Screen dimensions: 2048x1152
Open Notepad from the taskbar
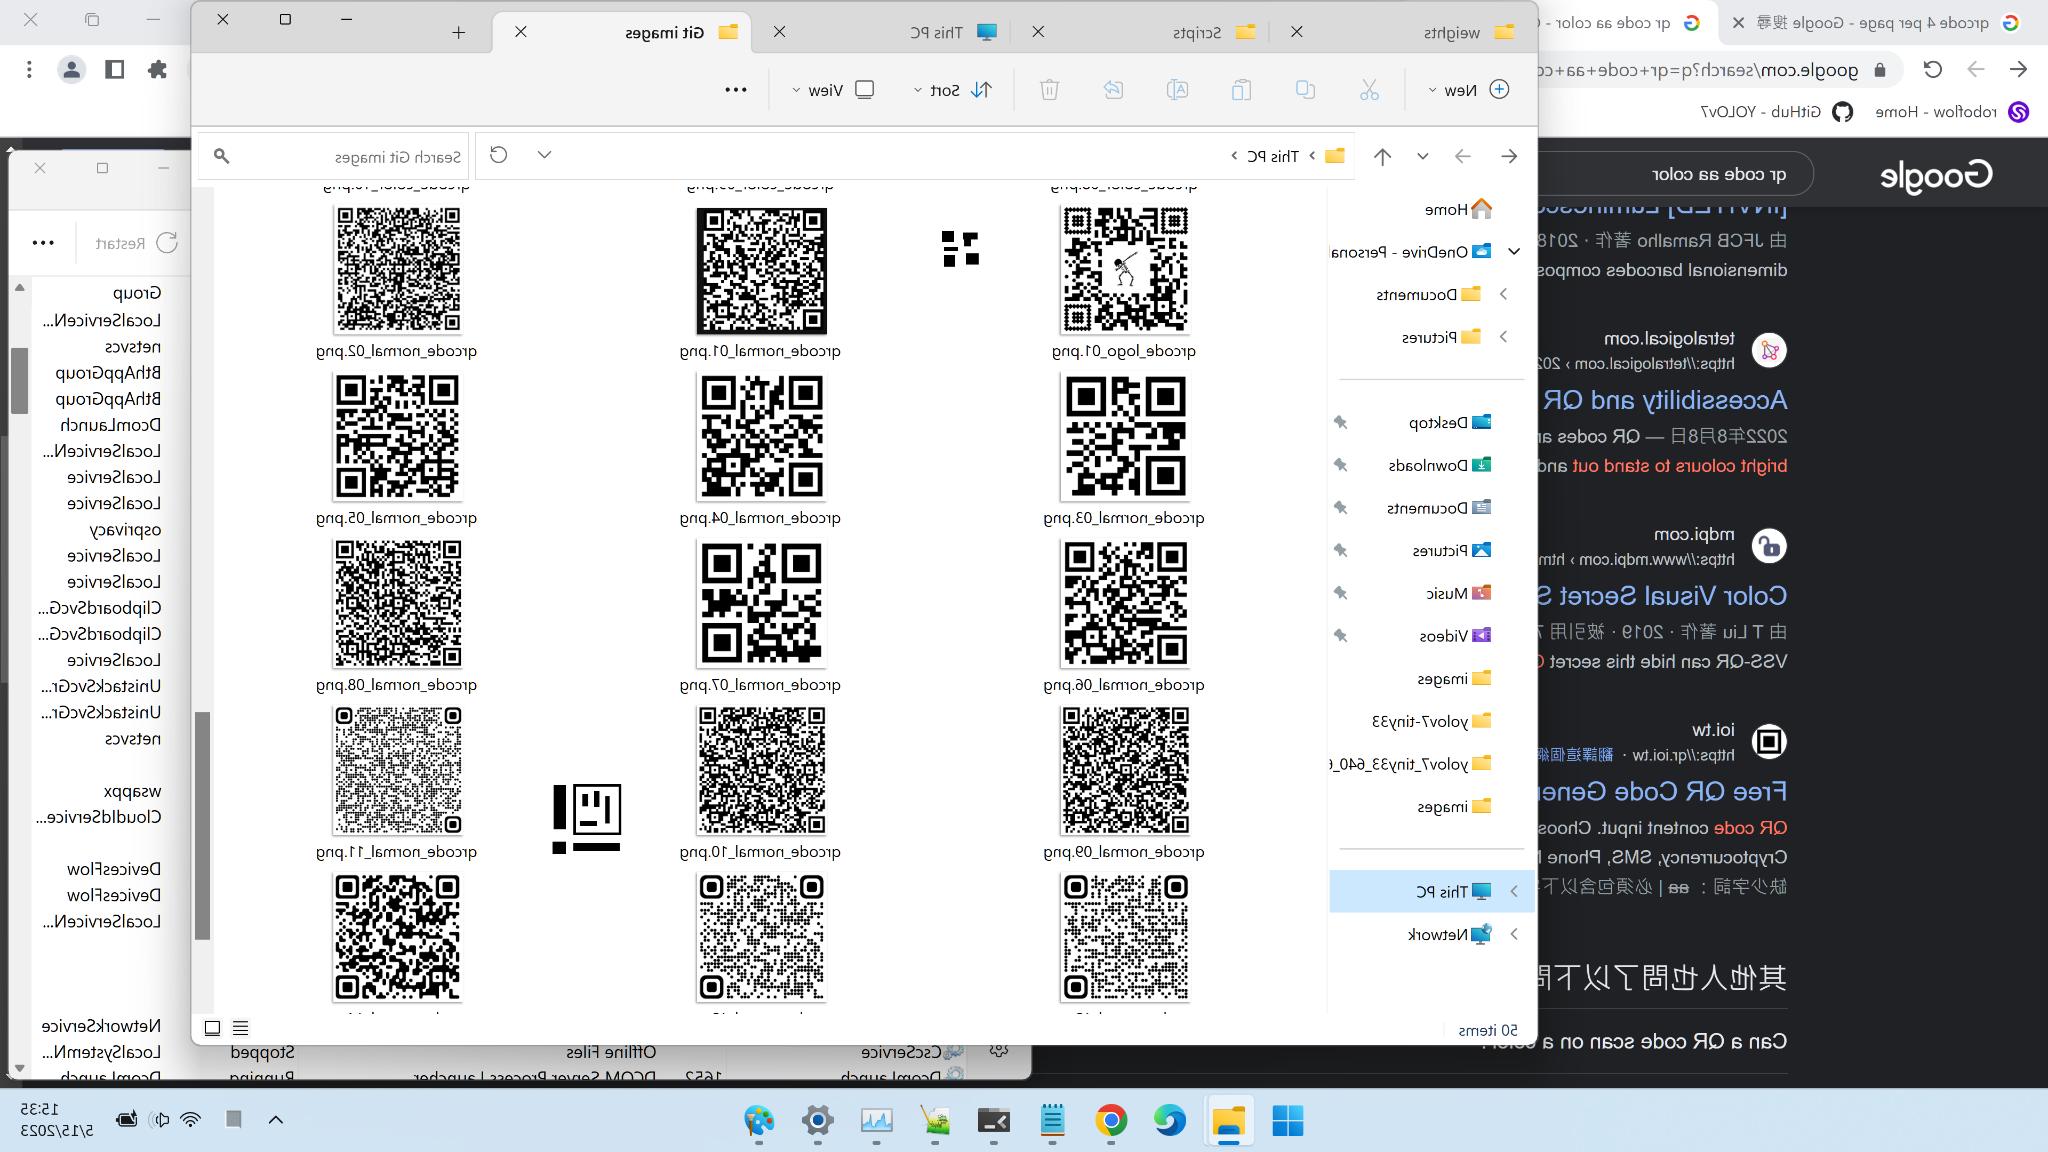pos(1052,1121)
